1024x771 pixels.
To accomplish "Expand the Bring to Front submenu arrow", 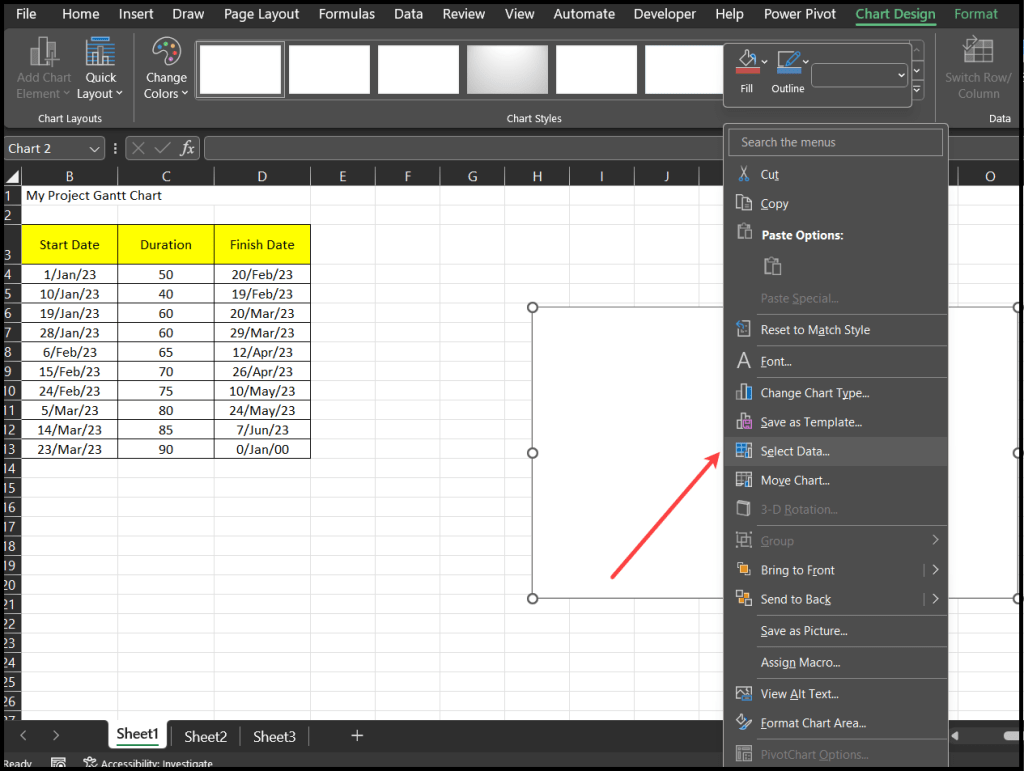I will pos(935,569).
